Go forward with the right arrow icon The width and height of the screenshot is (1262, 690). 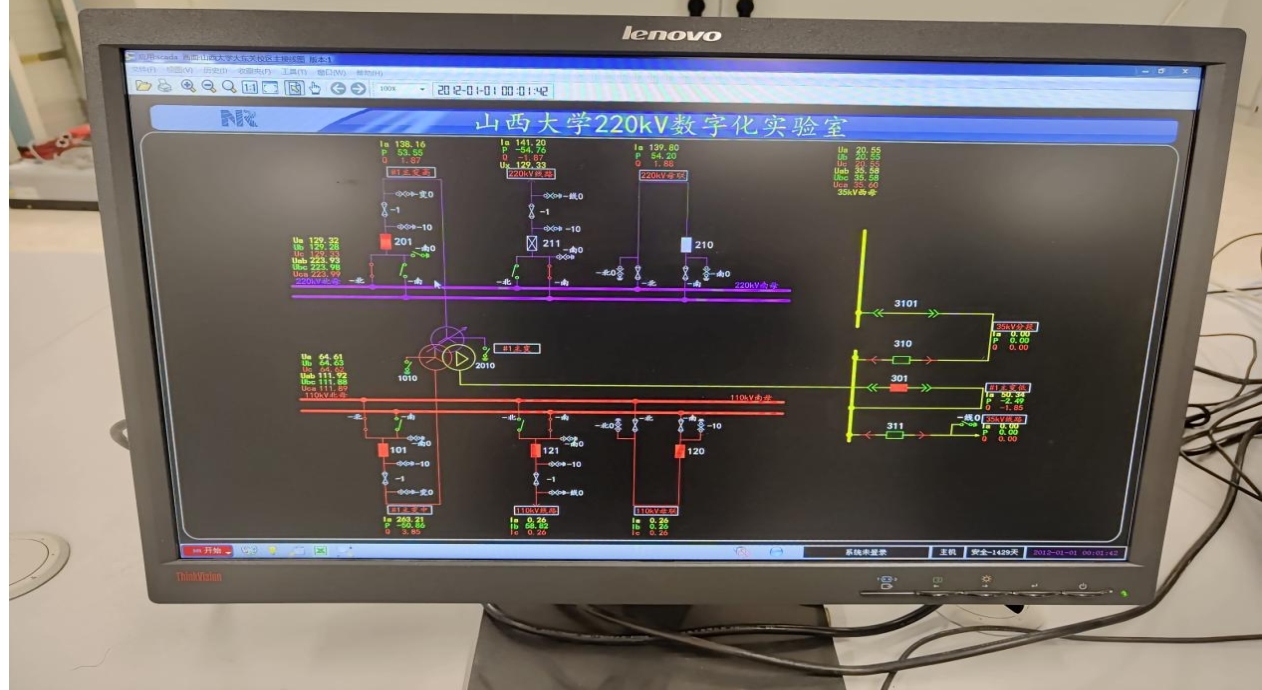click(x=358, y=88)
